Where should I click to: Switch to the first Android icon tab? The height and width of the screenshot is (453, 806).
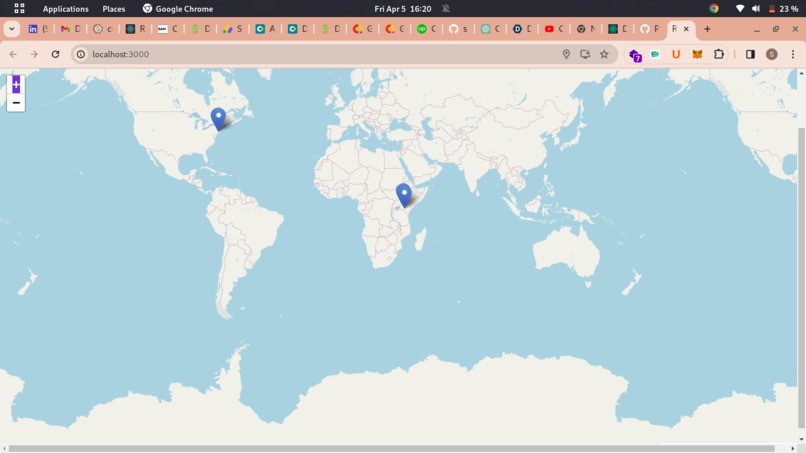pos(200,29)
